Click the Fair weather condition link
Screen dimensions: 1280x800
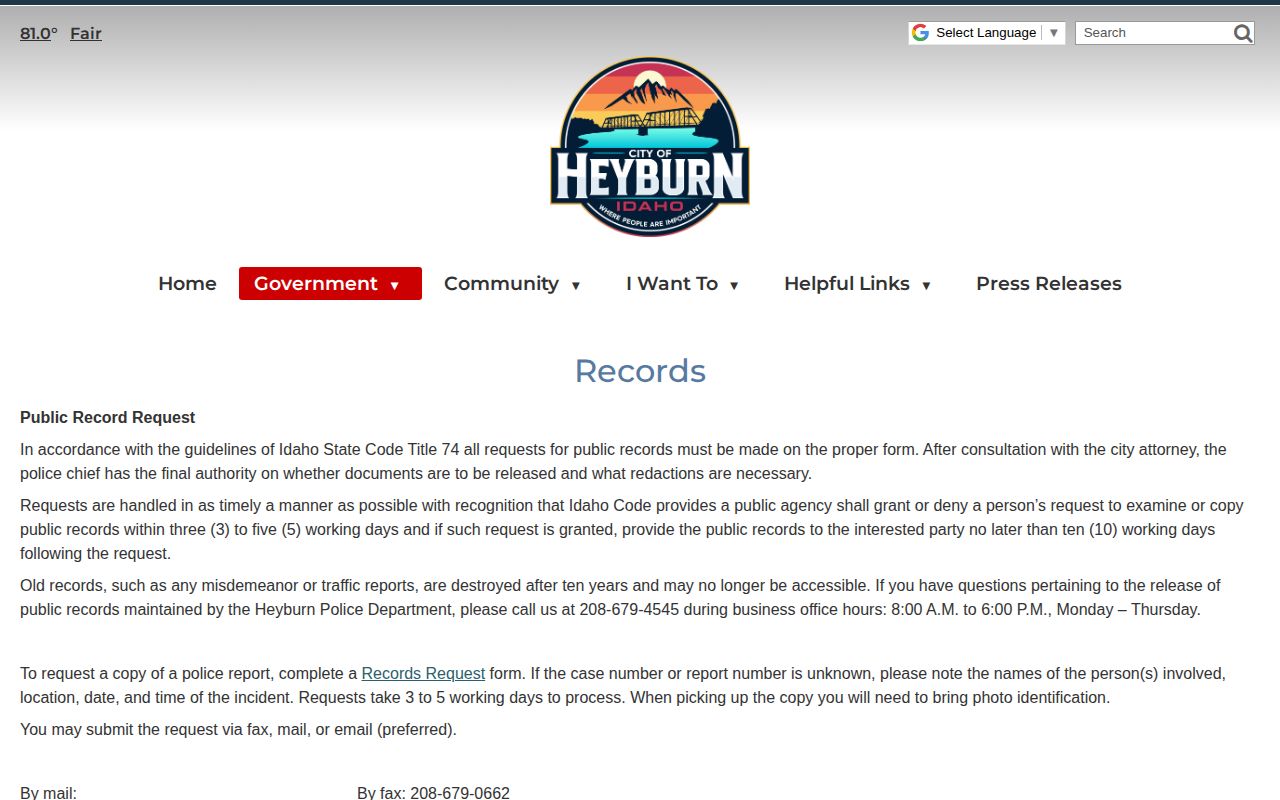[86, 33]
